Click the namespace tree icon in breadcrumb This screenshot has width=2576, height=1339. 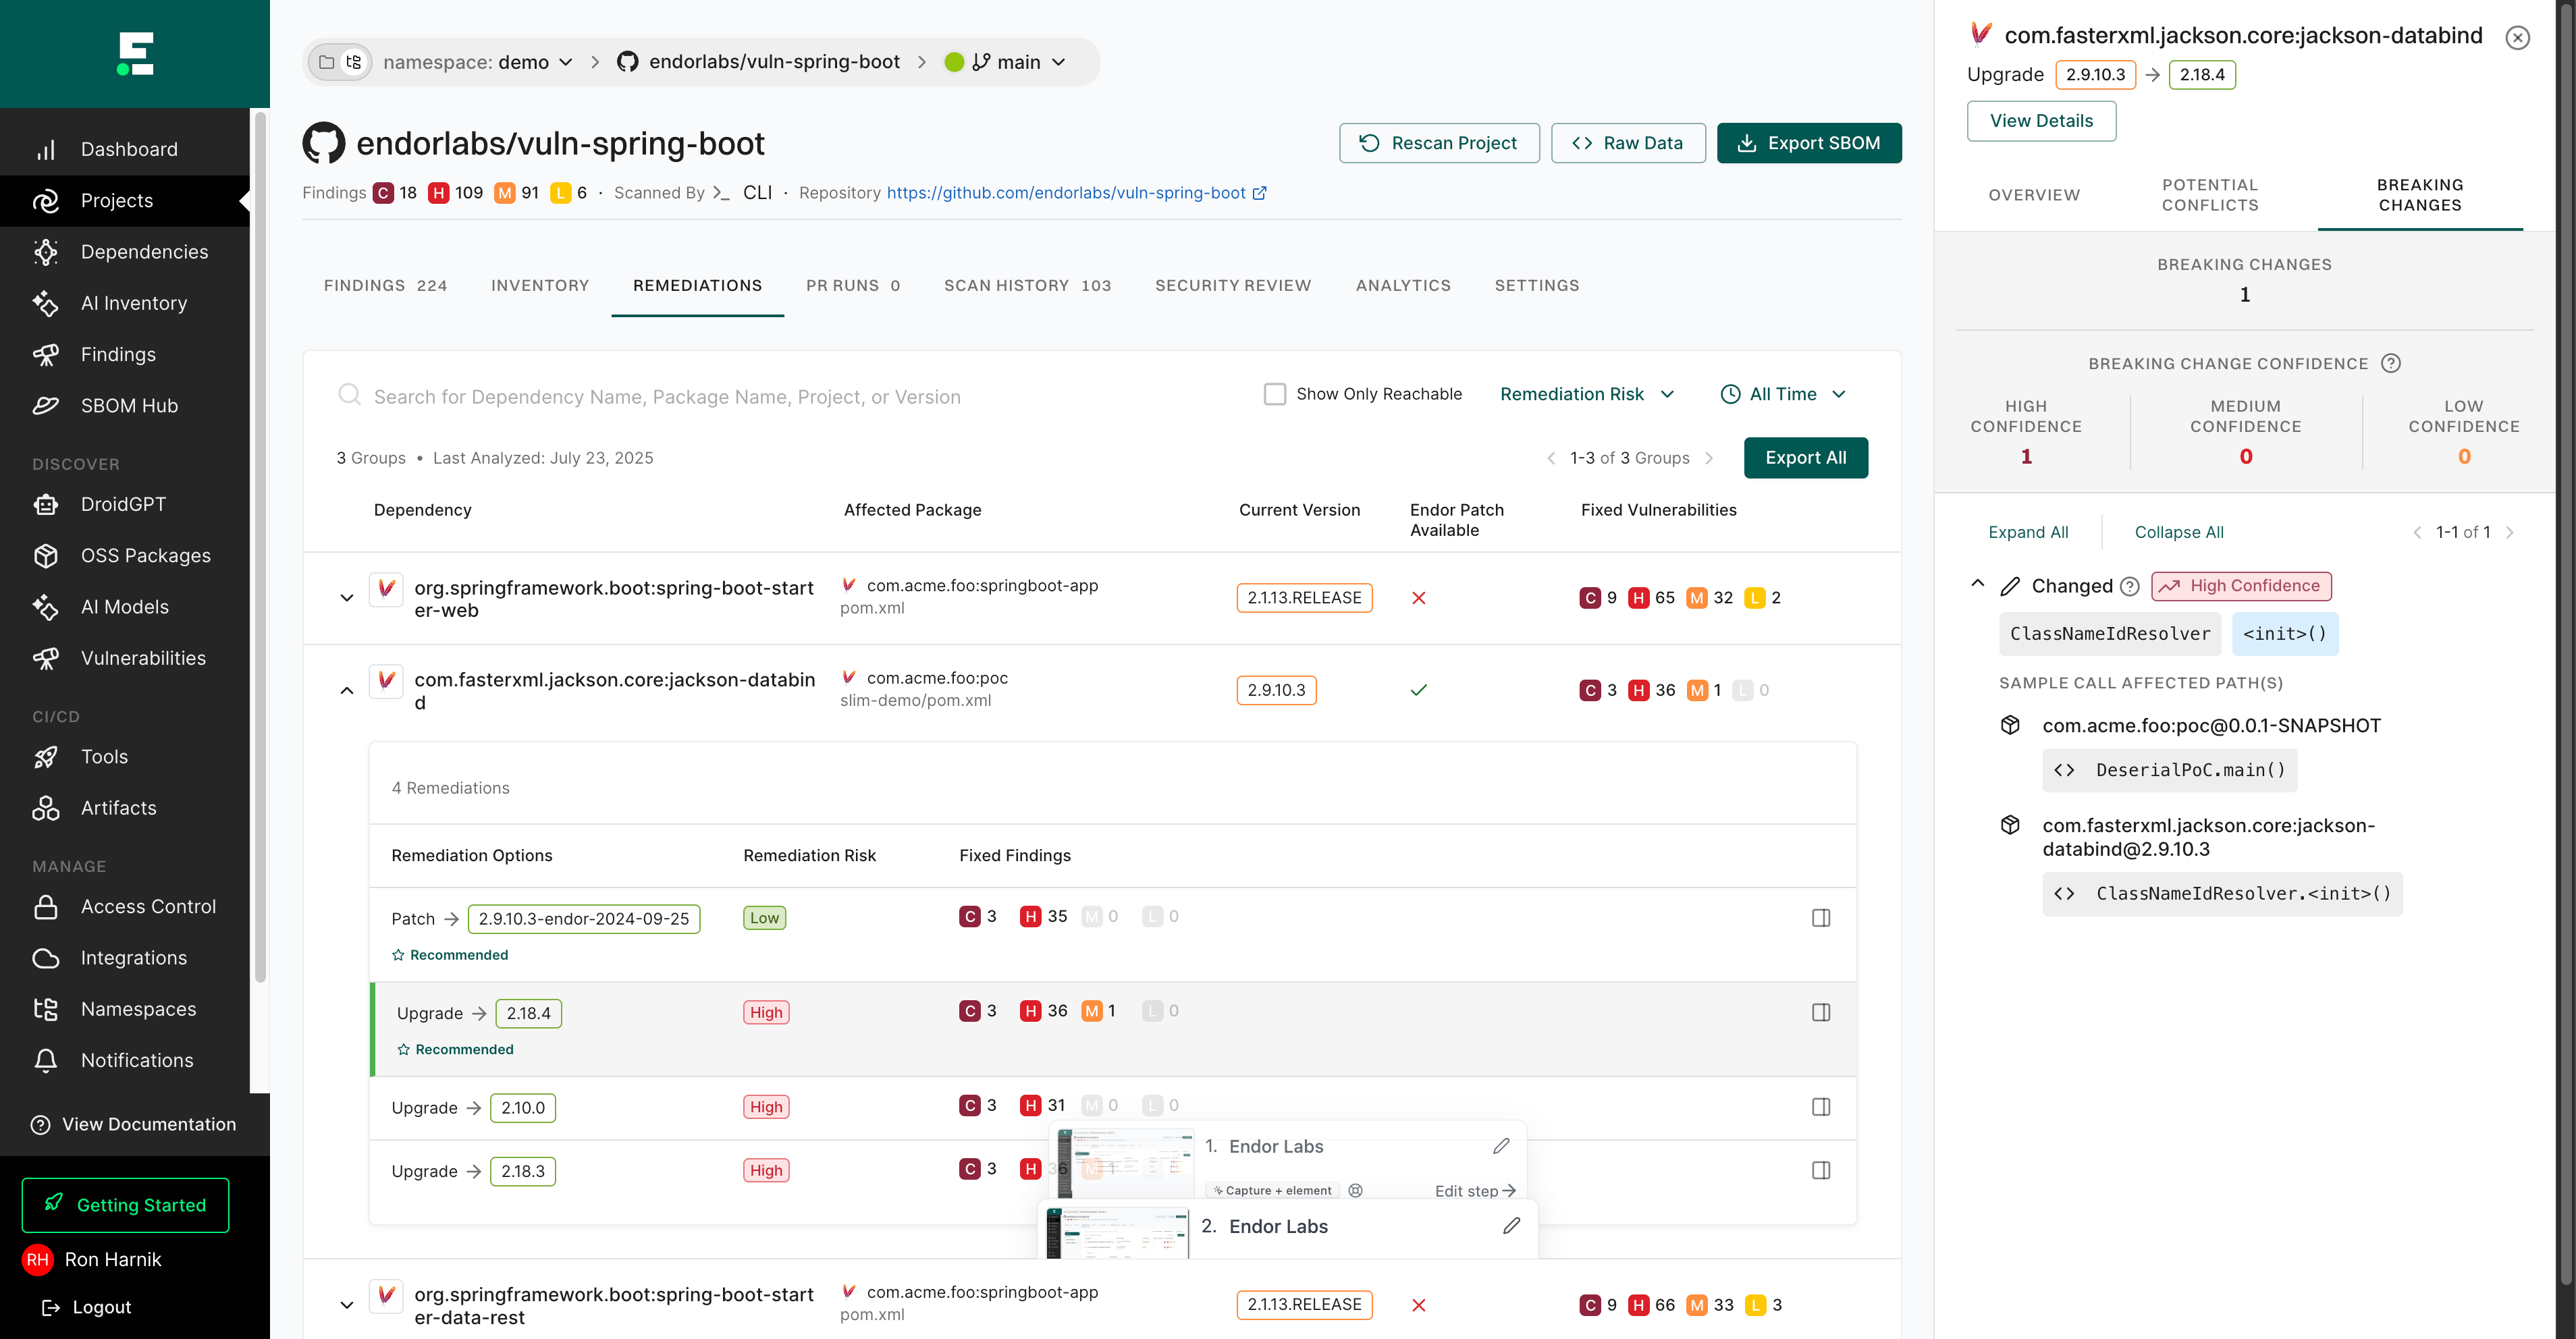click(x=354, y=62)
